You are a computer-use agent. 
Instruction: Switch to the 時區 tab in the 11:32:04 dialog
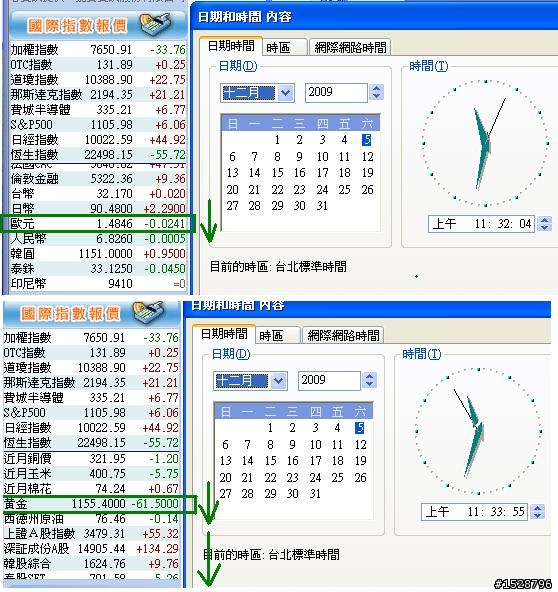[x=284, y=48]
